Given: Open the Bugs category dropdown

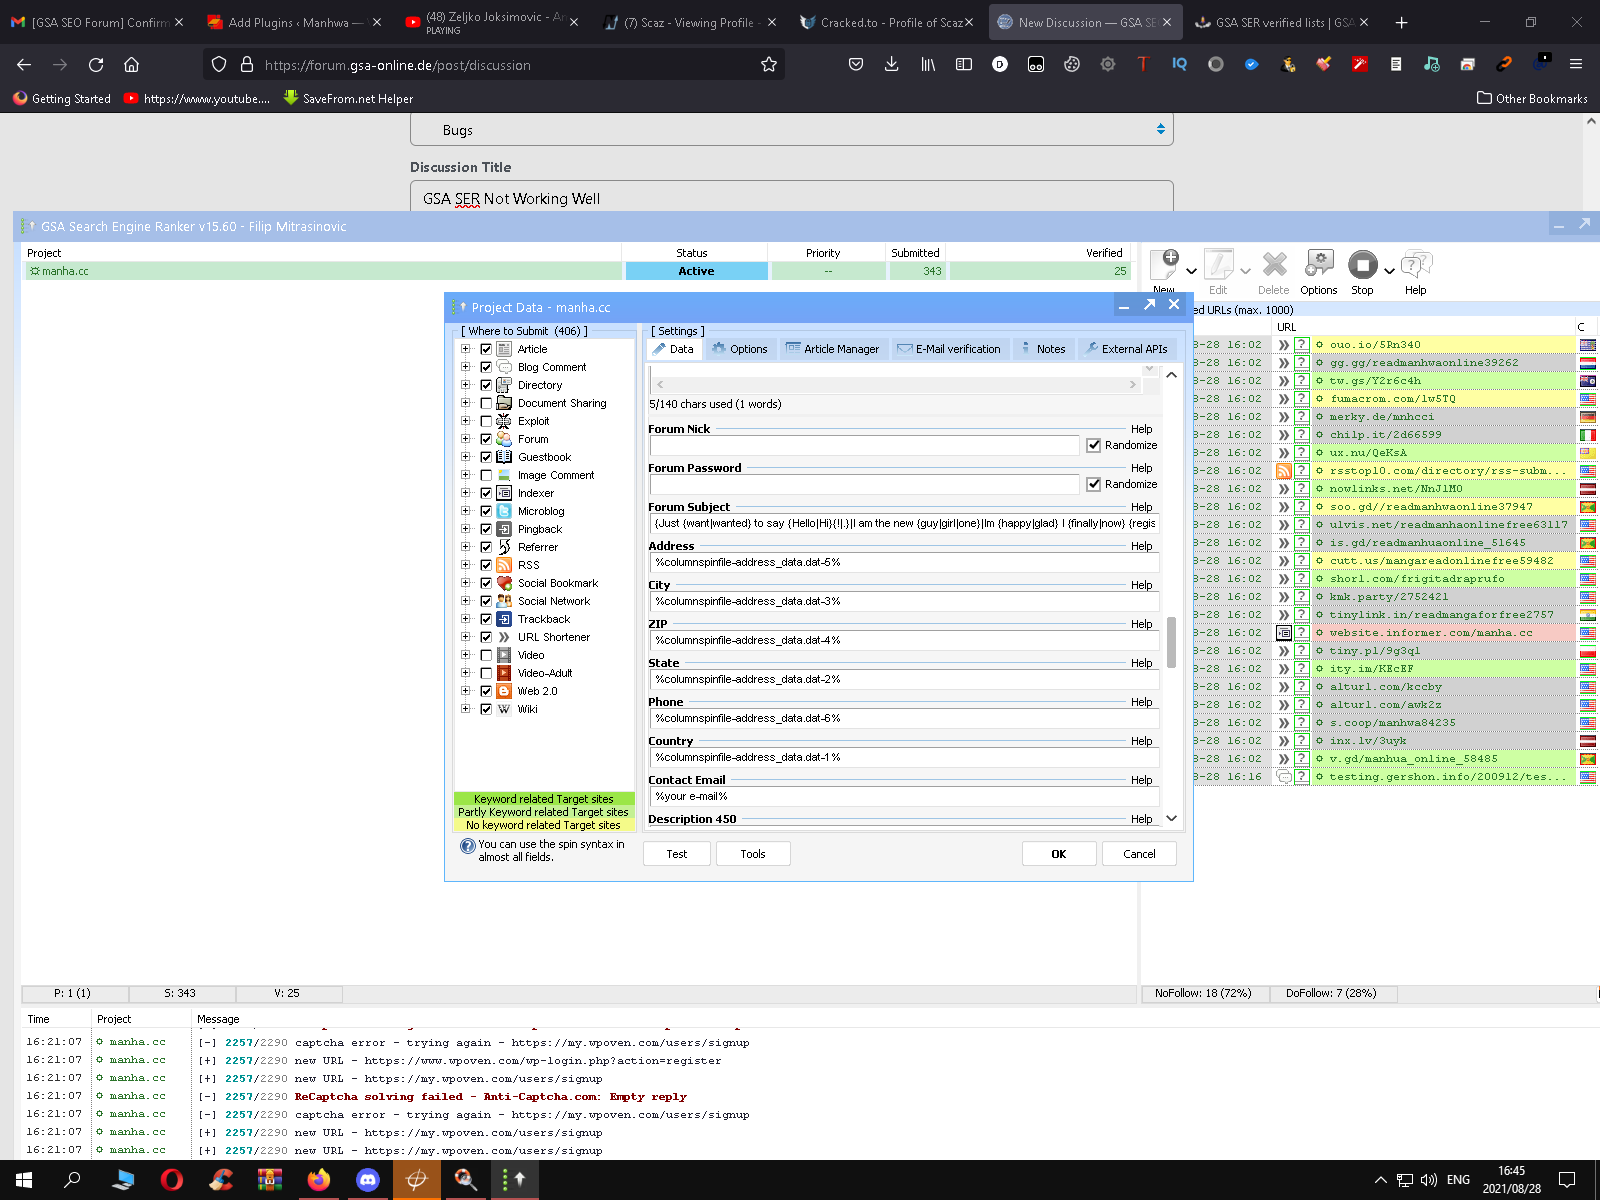Looking at the screenshot, I should pyautogui.click(x=791, y=129).
